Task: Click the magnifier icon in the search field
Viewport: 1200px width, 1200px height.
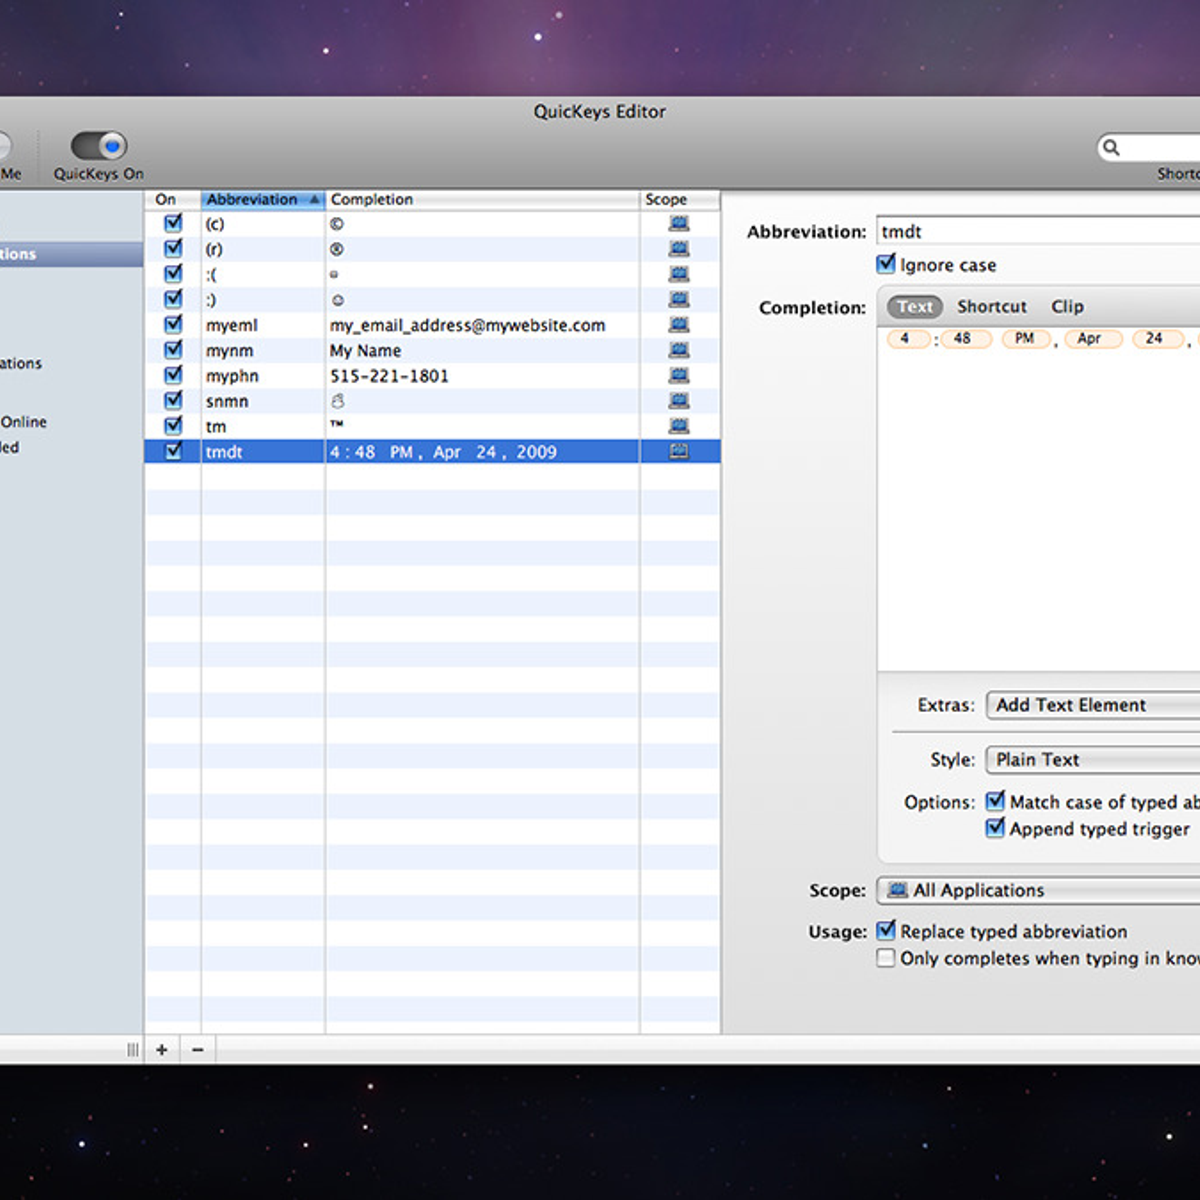Action: (1111, 148)
